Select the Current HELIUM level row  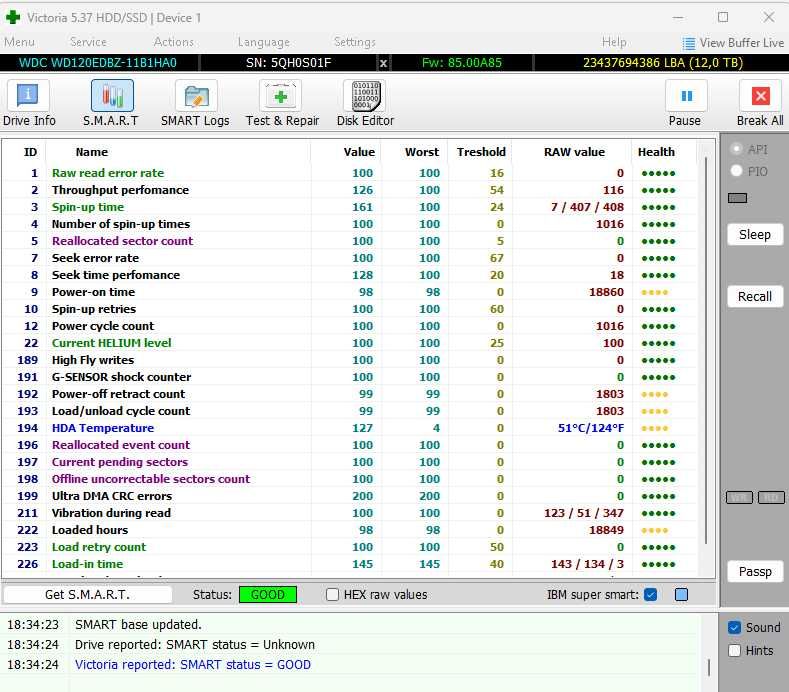(x=350, y=343)
